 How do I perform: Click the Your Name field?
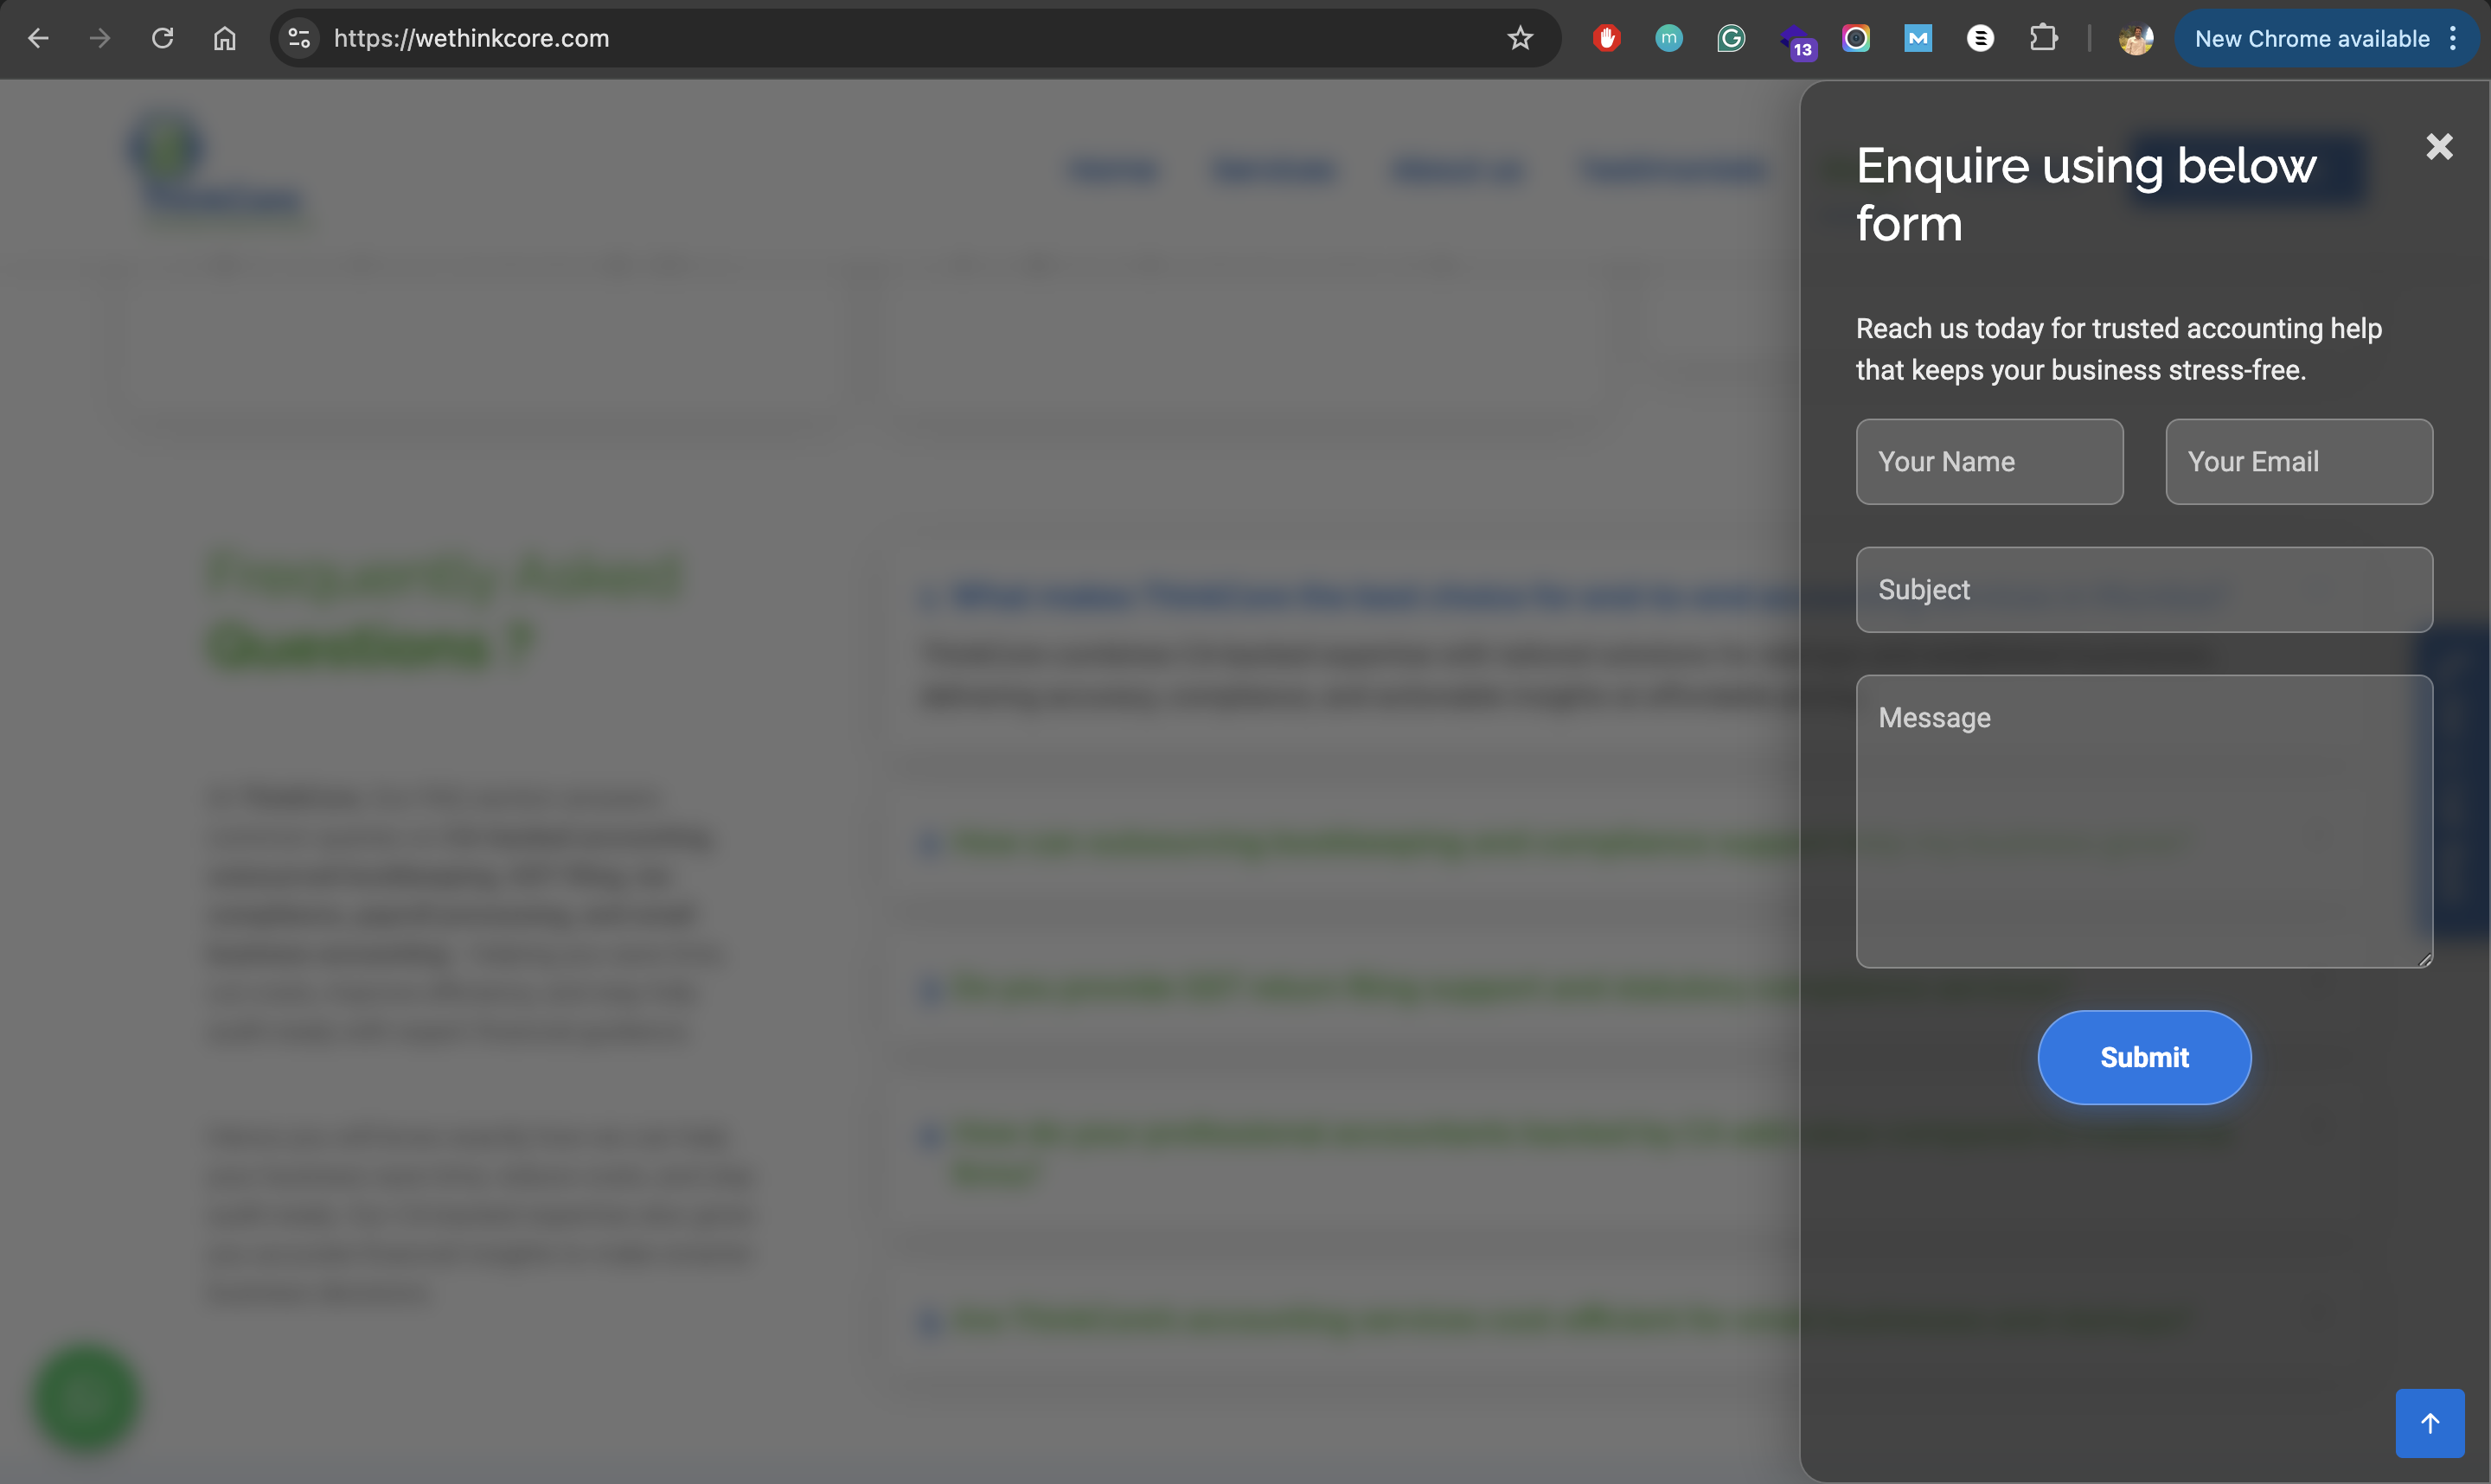coord(1988,462)
